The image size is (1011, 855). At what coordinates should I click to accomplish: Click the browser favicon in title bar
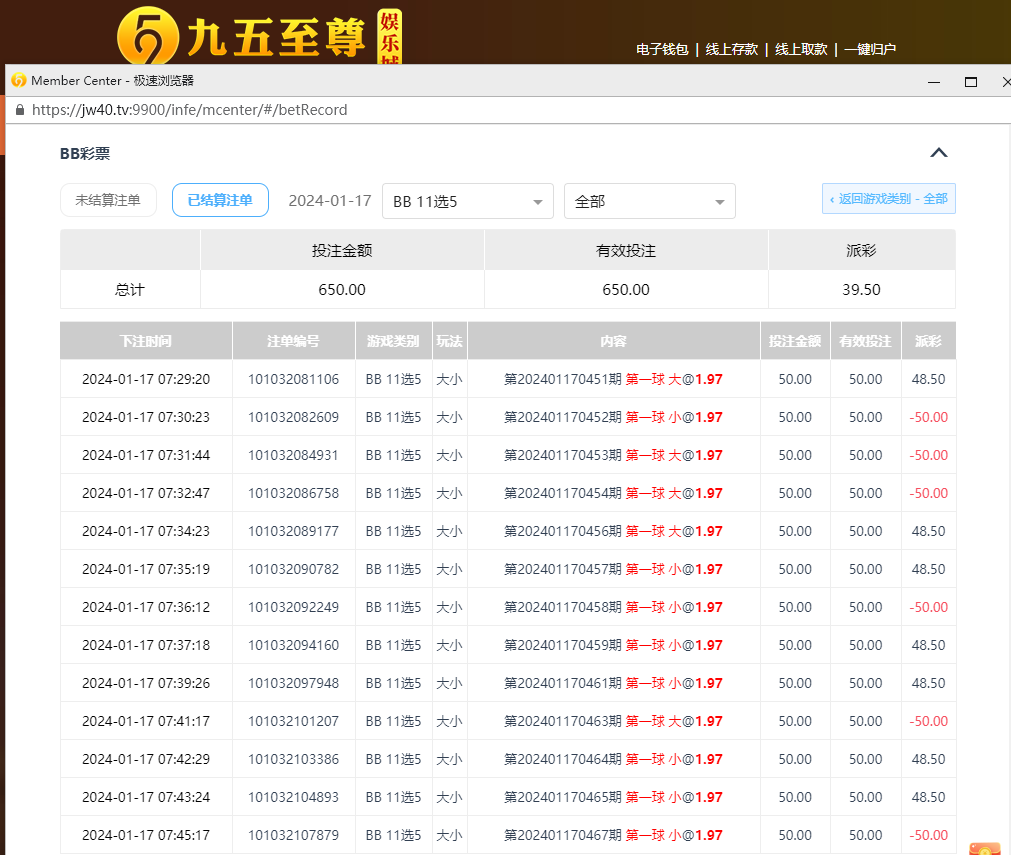point(18,81)
